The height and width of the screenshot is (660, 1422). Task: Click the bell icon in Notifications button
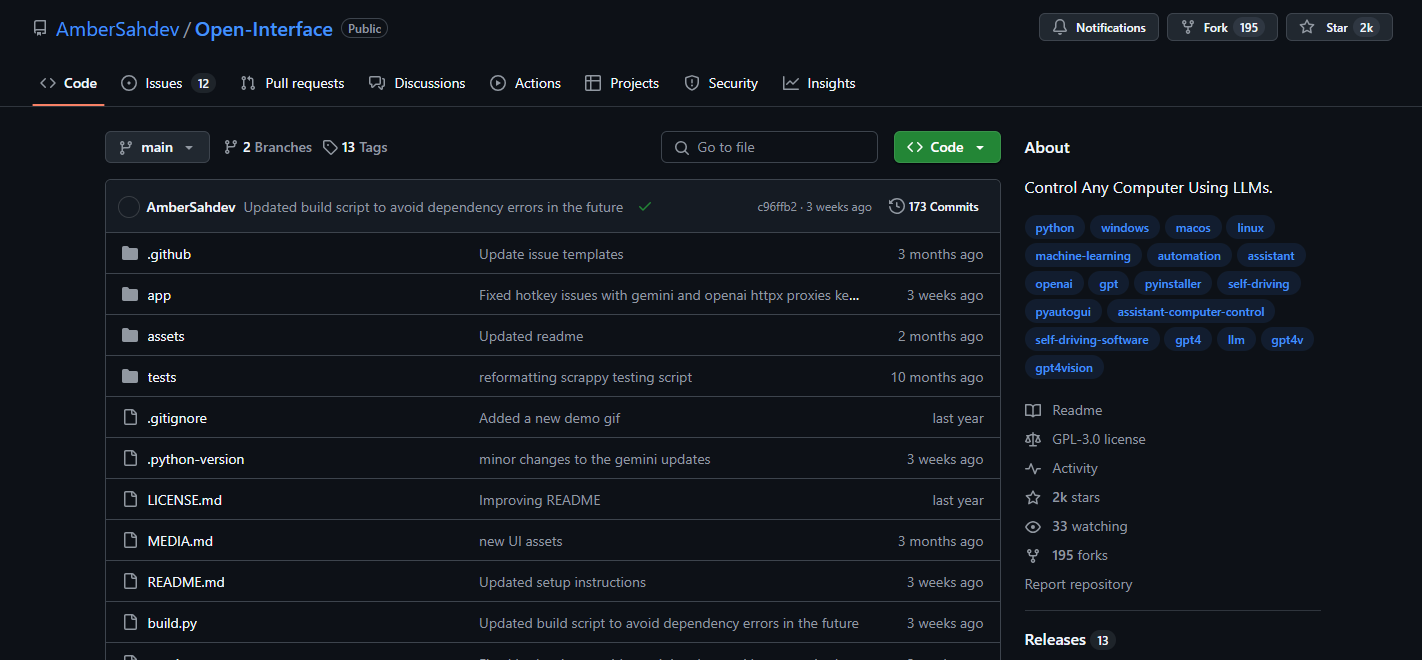(x=1060, y=28)
